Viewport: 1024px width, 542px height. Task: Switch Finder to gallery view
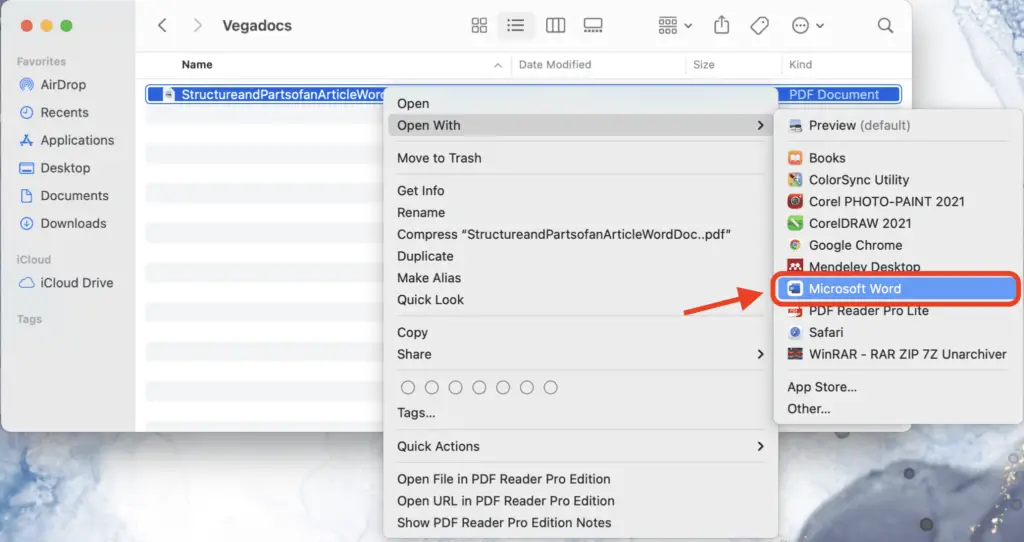tap(593, 25)
